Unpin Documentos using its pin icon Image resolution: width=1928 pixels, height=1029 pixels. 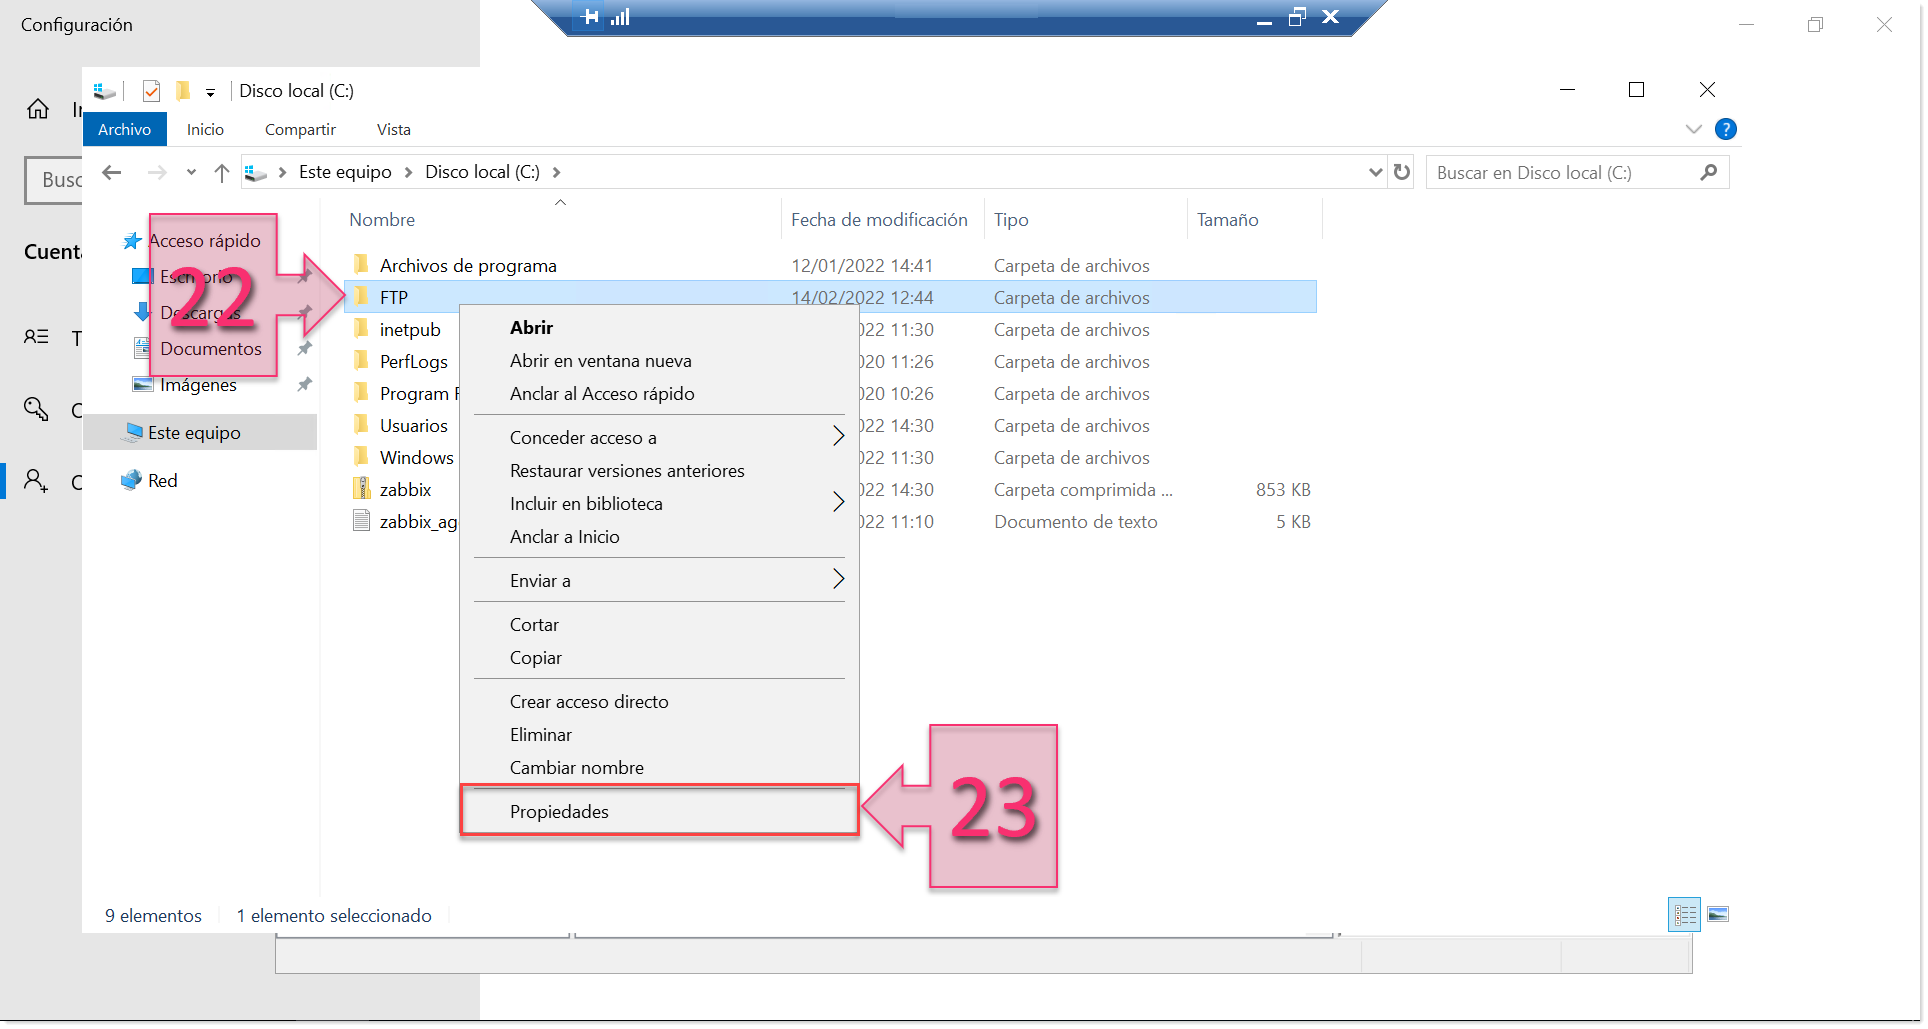click(304, 348)
